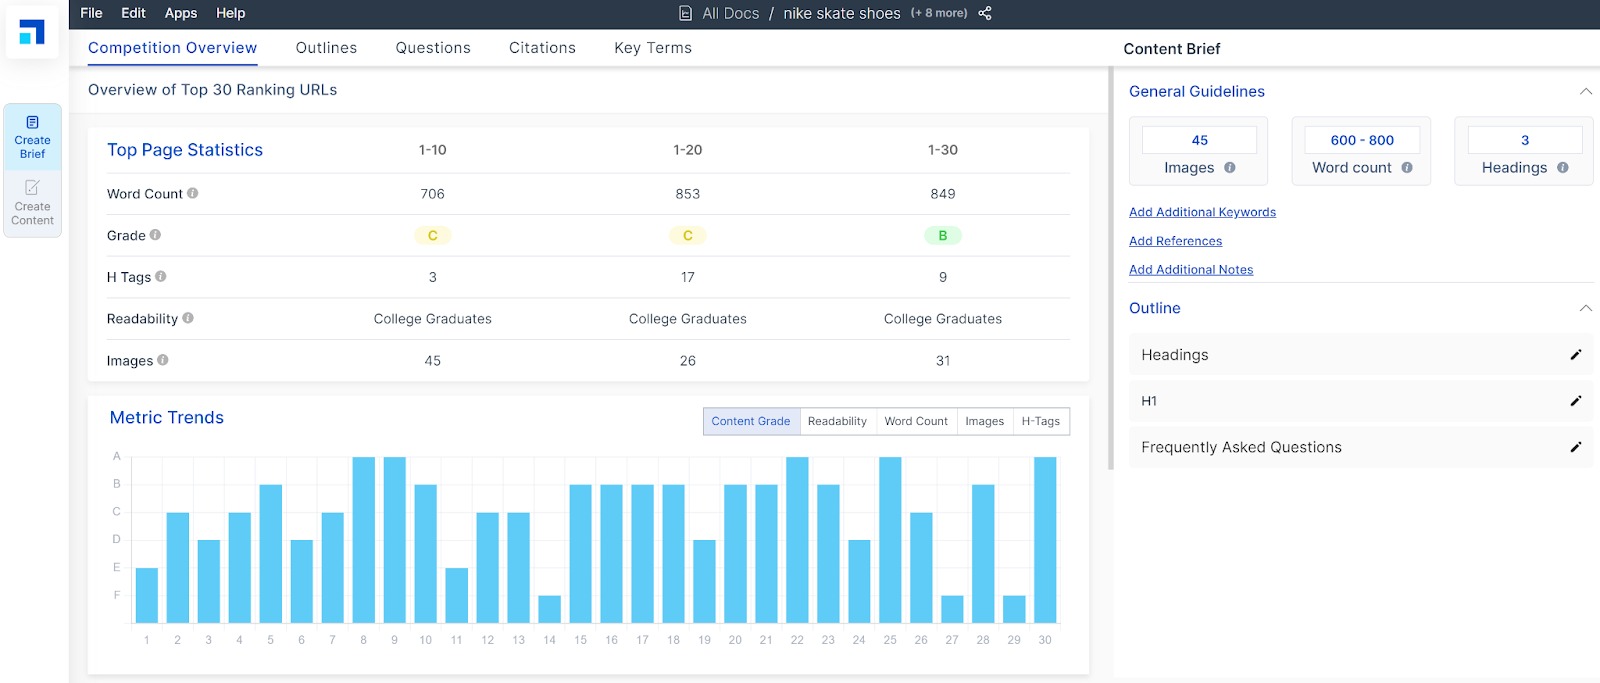Click info icon beside Images guideline
1600x683 pixels.
(1230, 168)
